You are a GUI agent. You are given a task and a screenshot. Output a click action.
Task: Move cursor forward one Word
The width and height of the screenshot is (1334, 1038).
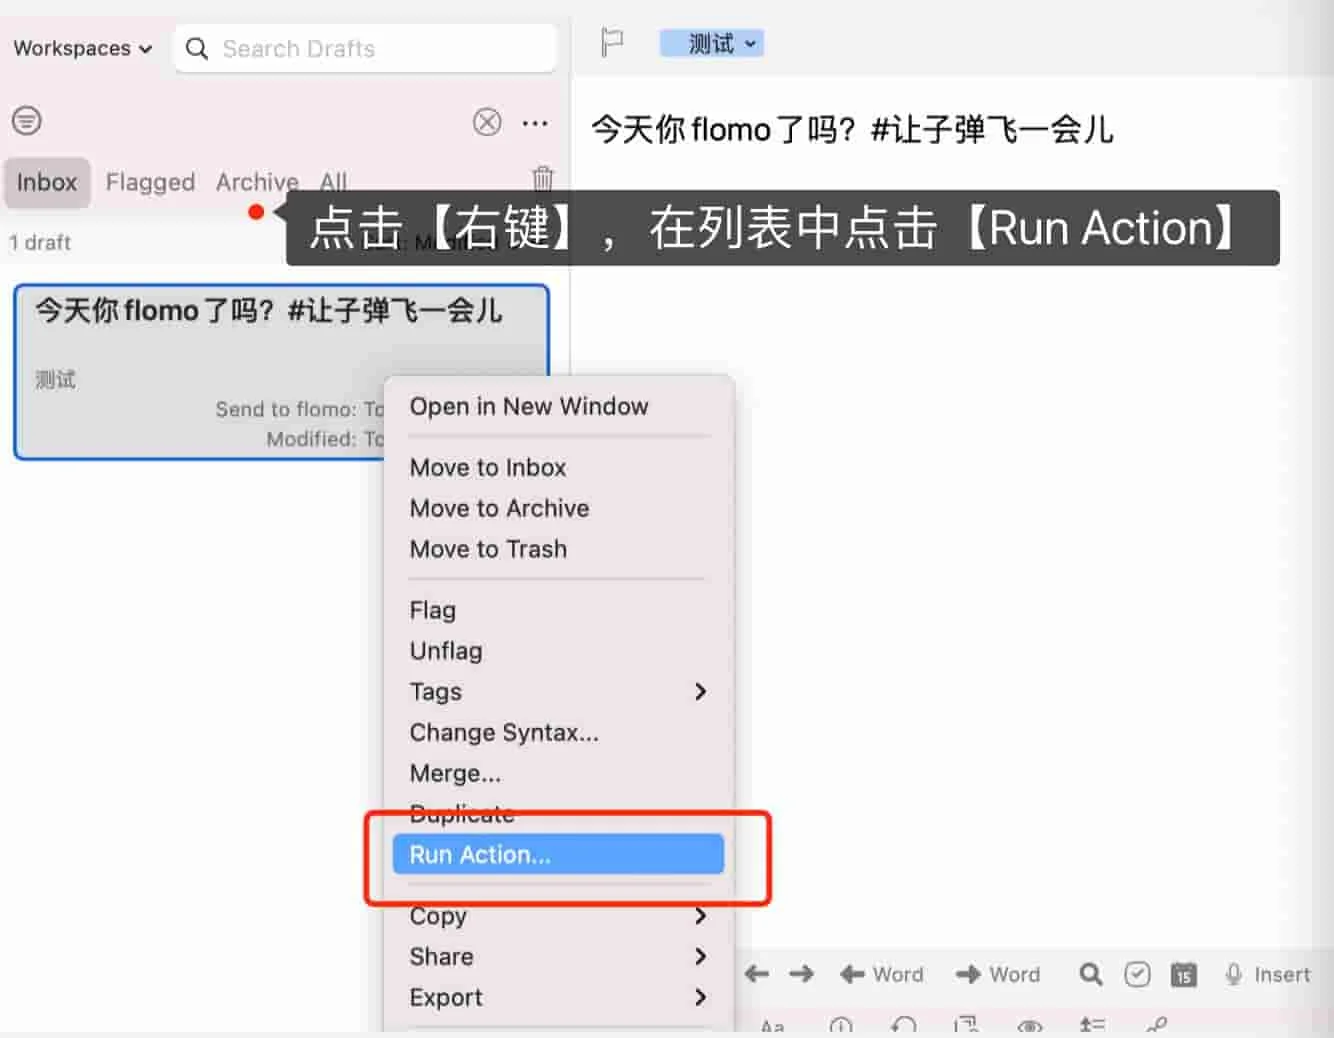tap(998, 974)
